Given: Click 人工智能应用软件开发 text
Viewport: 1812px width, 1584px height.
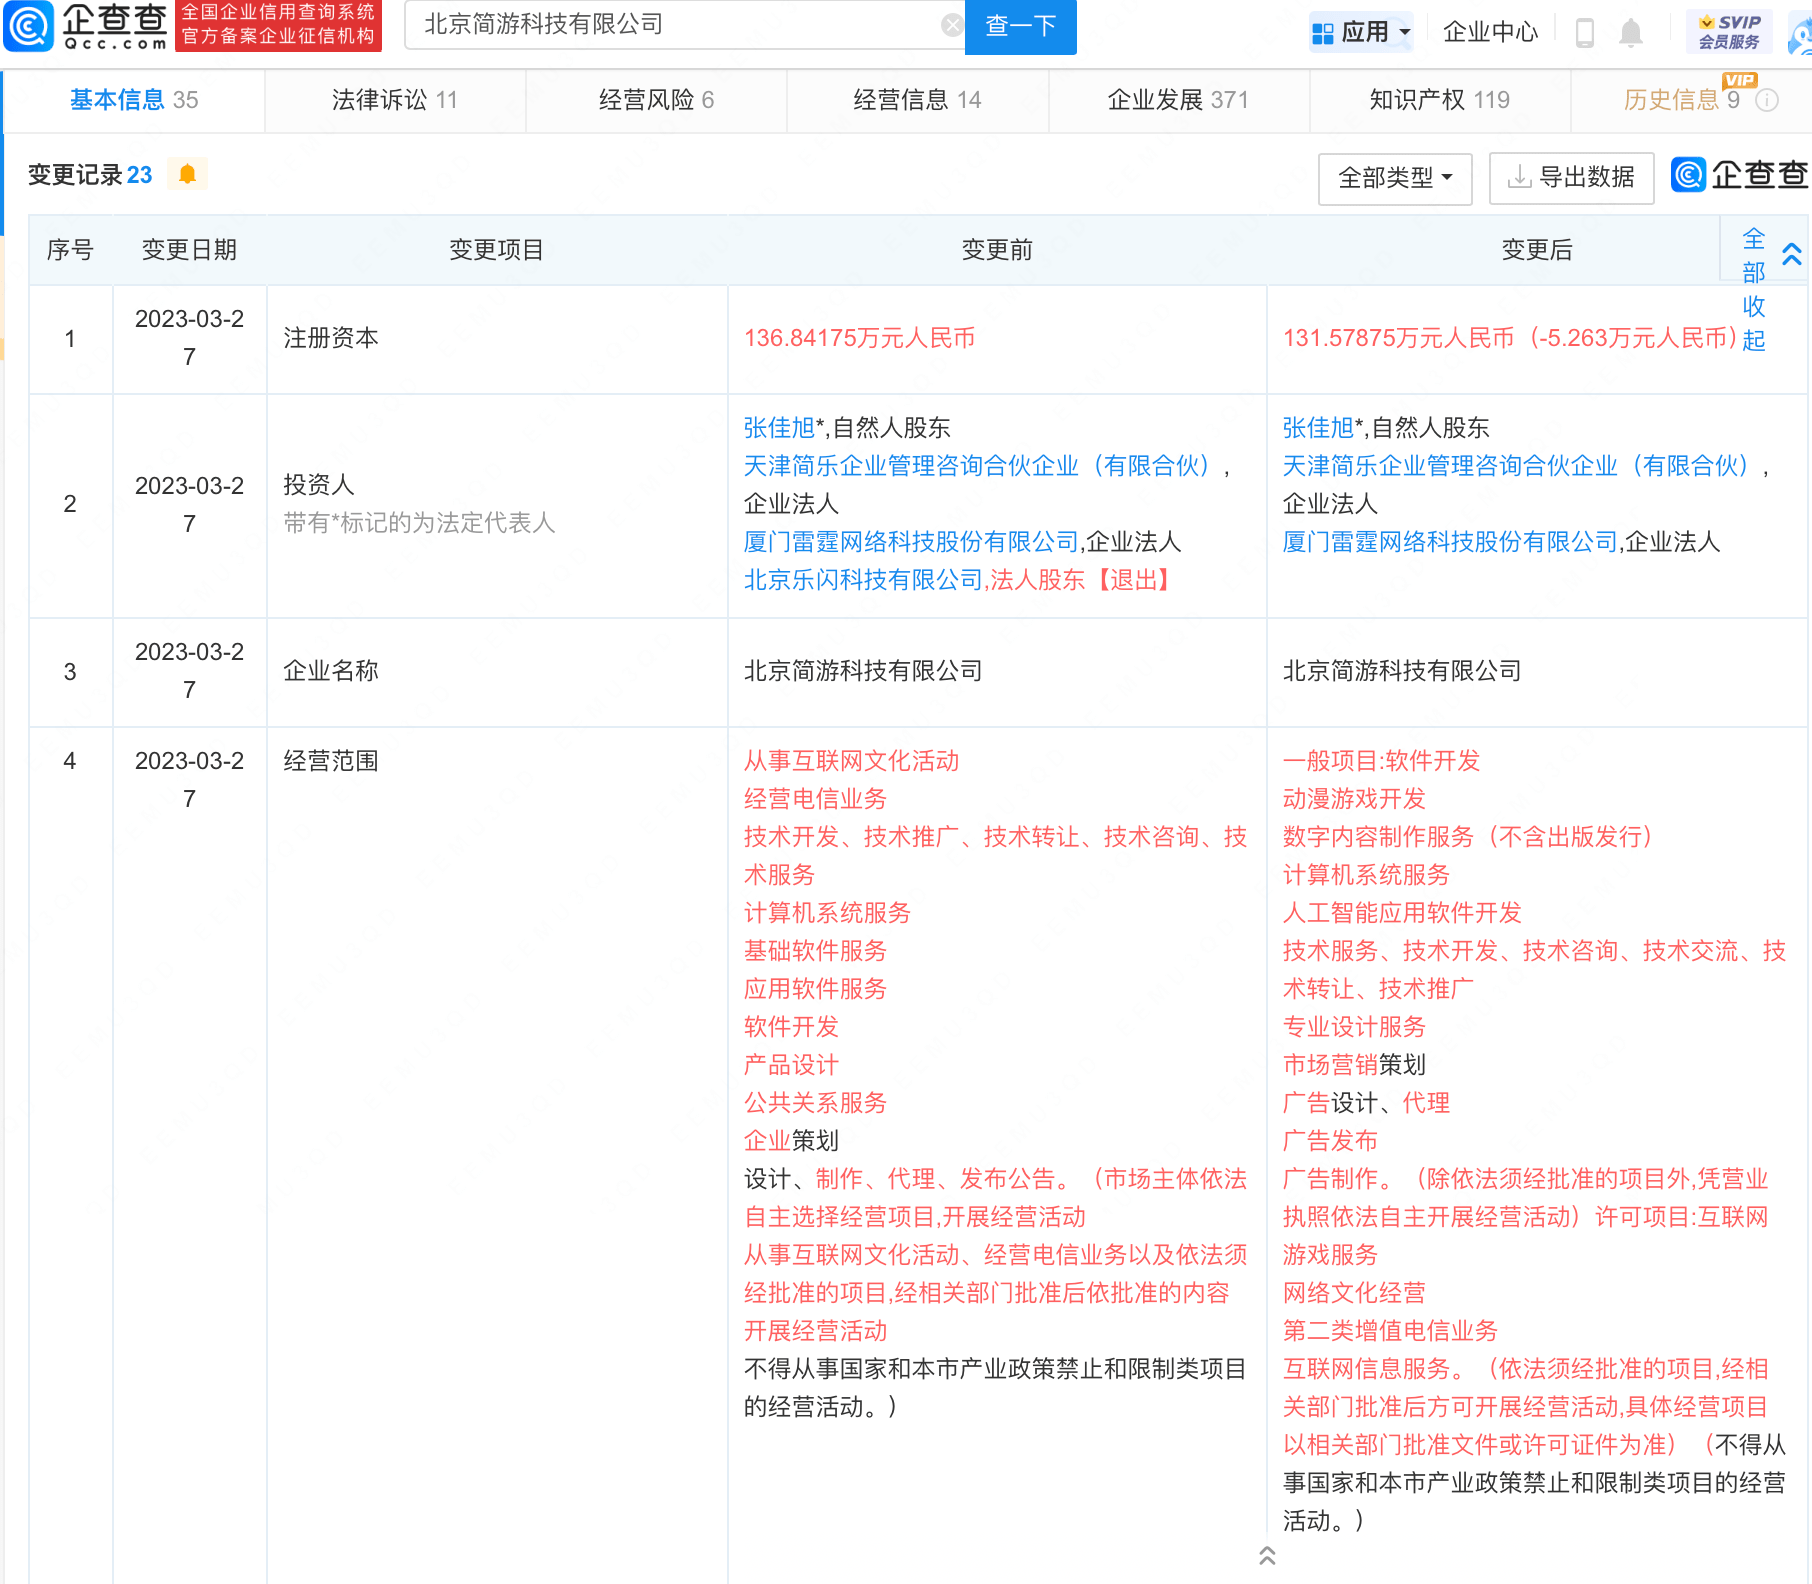Looking at the screenshot, I should point(1402,913).
